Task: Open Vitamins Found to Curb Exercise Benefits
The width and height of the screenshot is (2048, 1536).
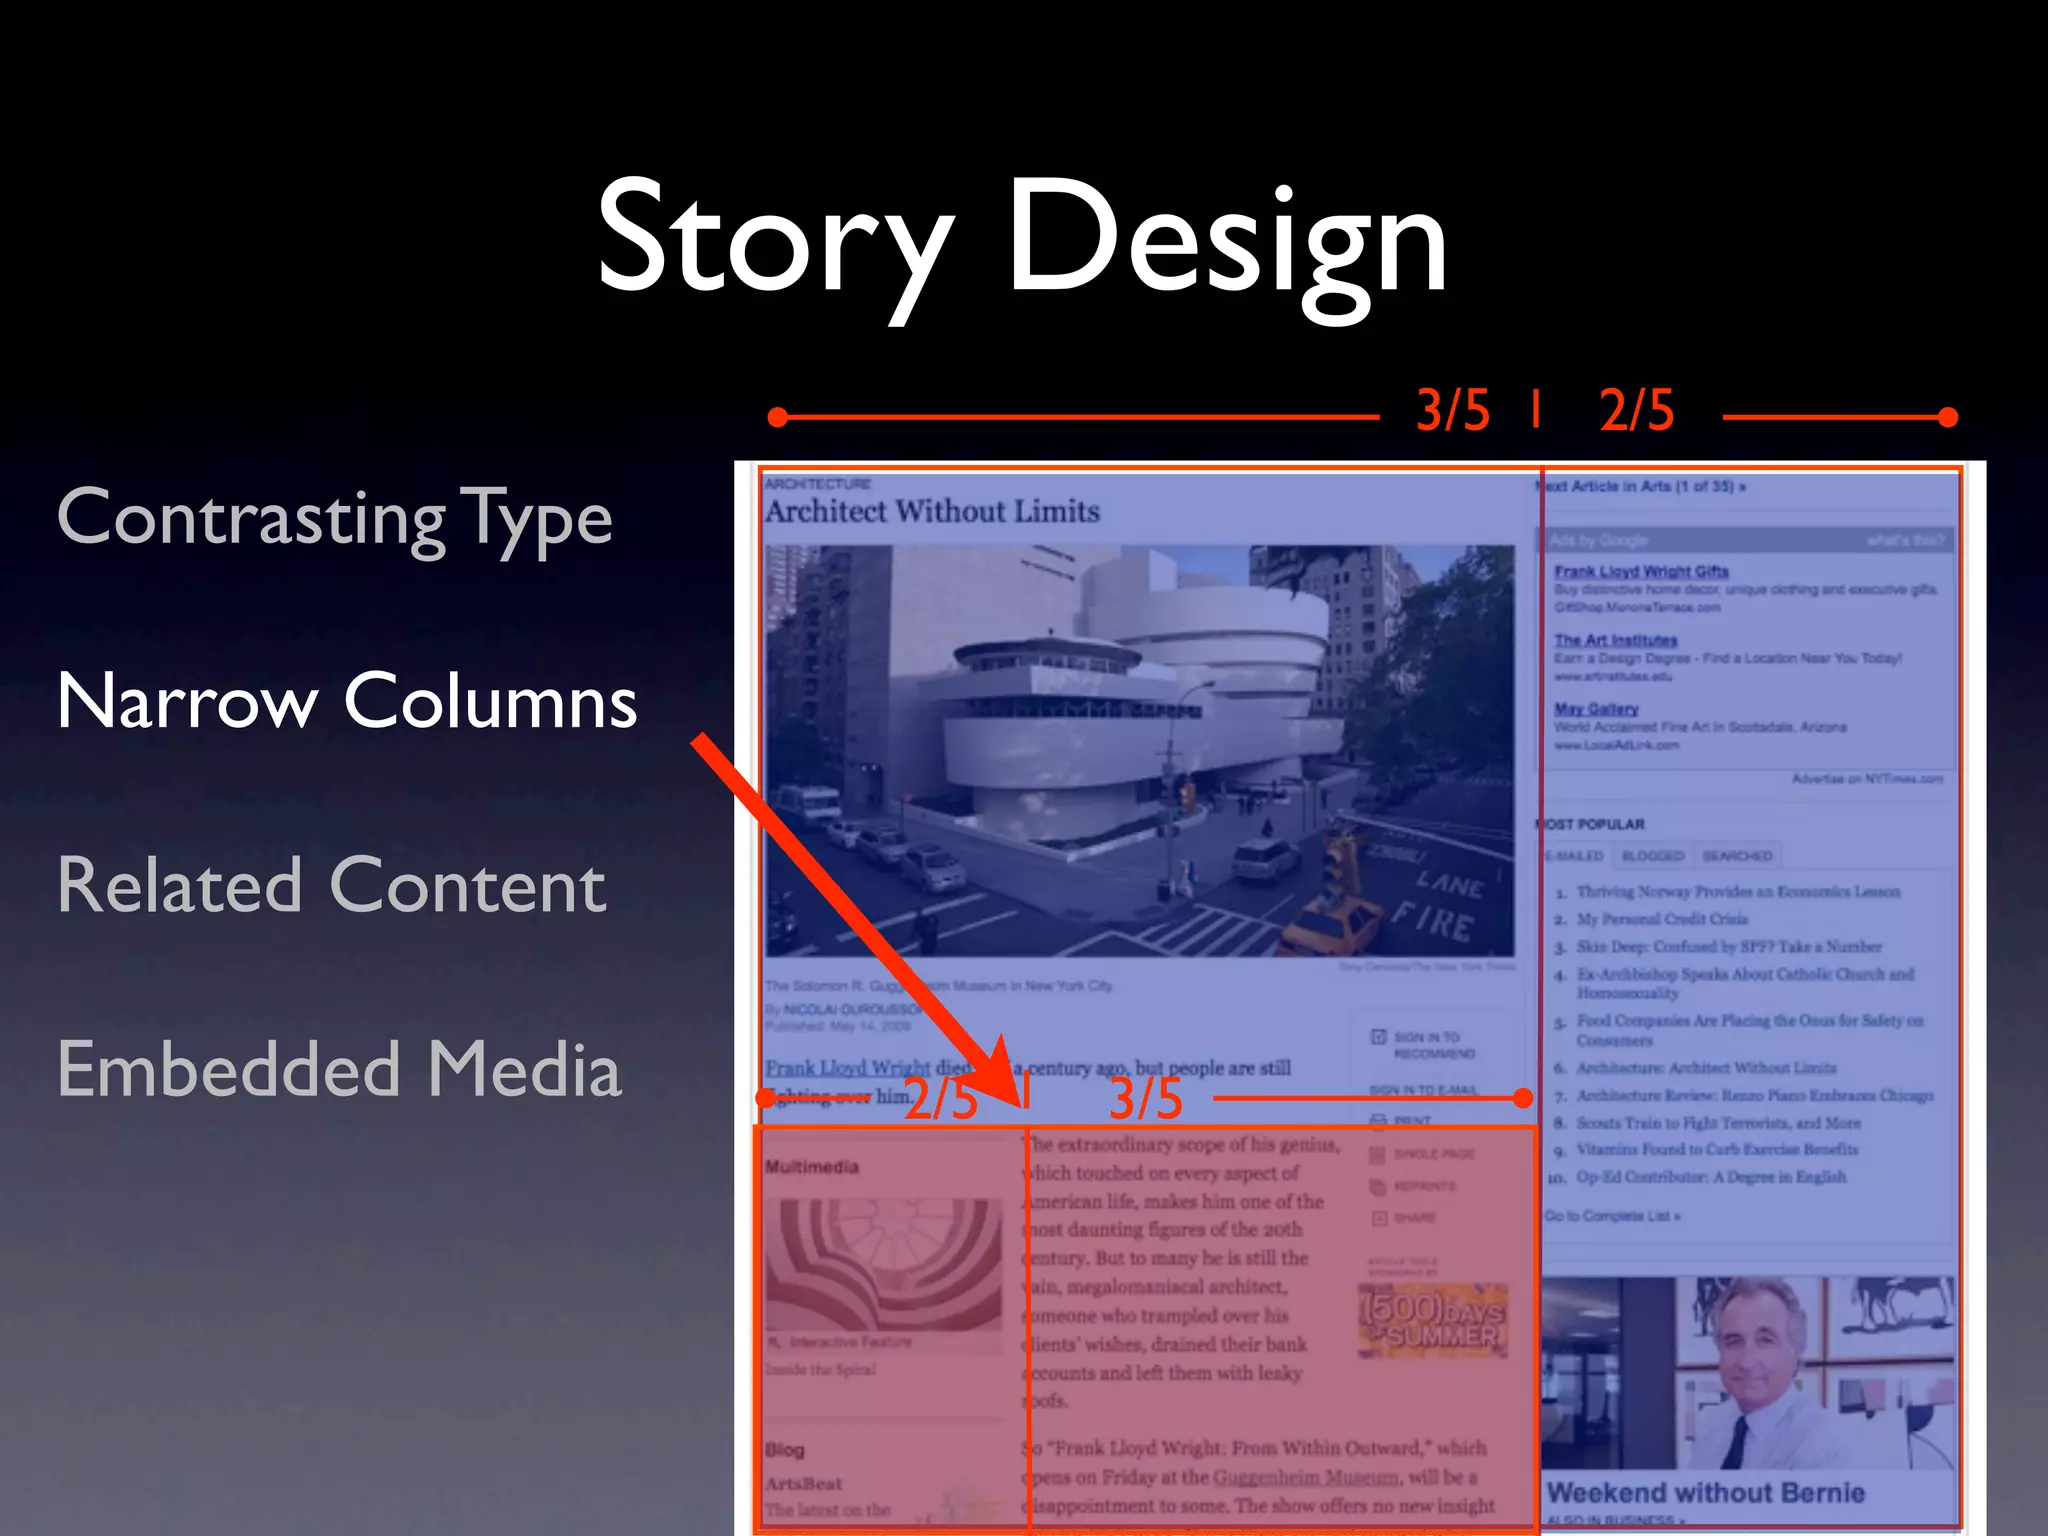Action: [x=1717, y=1150]
